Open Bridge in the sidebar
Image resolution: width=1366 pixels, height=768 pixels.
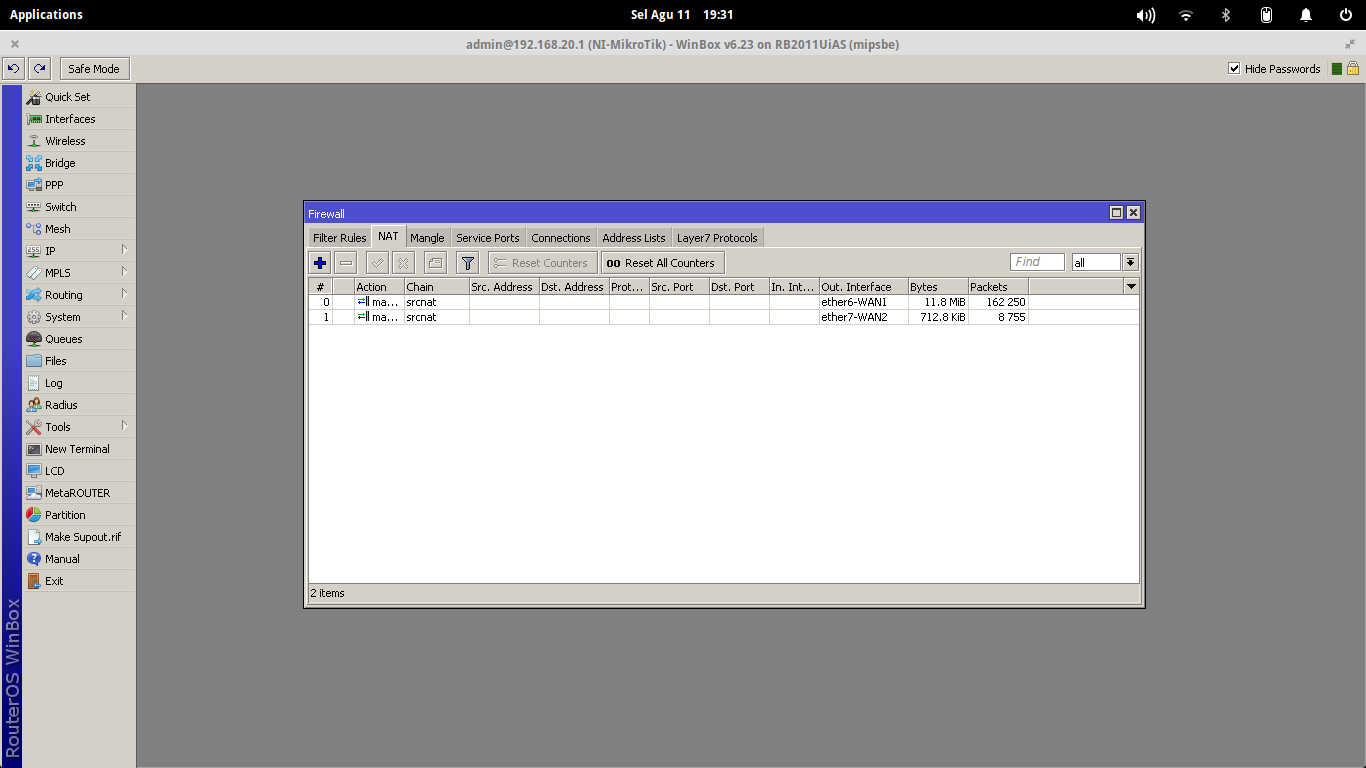tap(79, 163)
